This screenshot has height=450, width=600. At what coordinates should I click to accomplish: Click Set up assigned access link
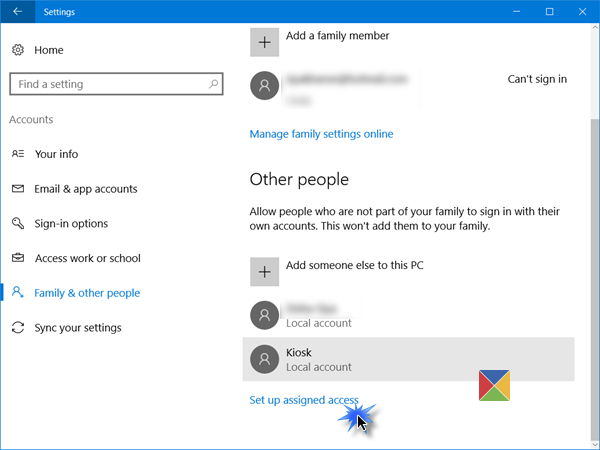(x=304, y=400)
